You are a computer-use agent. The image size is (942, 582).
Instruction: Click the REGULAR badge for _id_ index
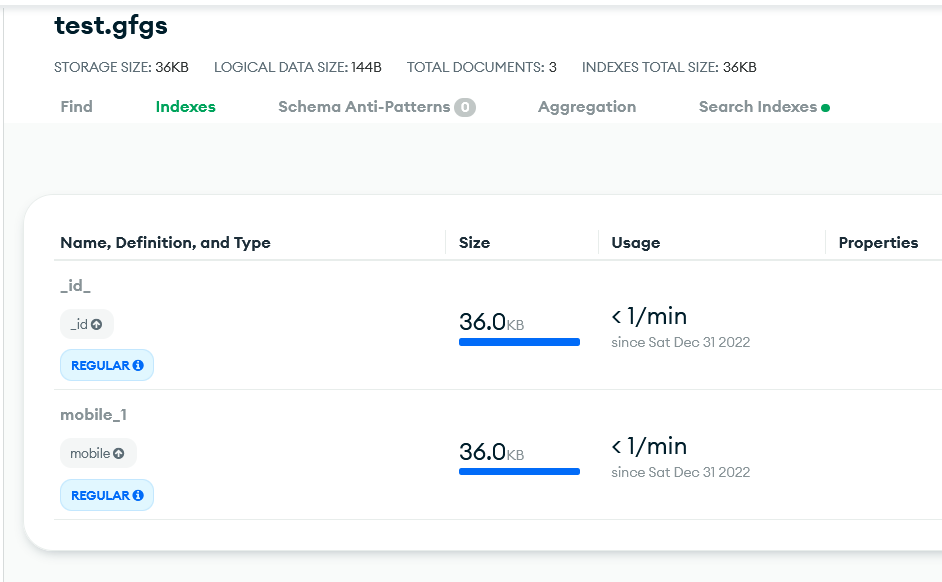click(x=107, y=365)
